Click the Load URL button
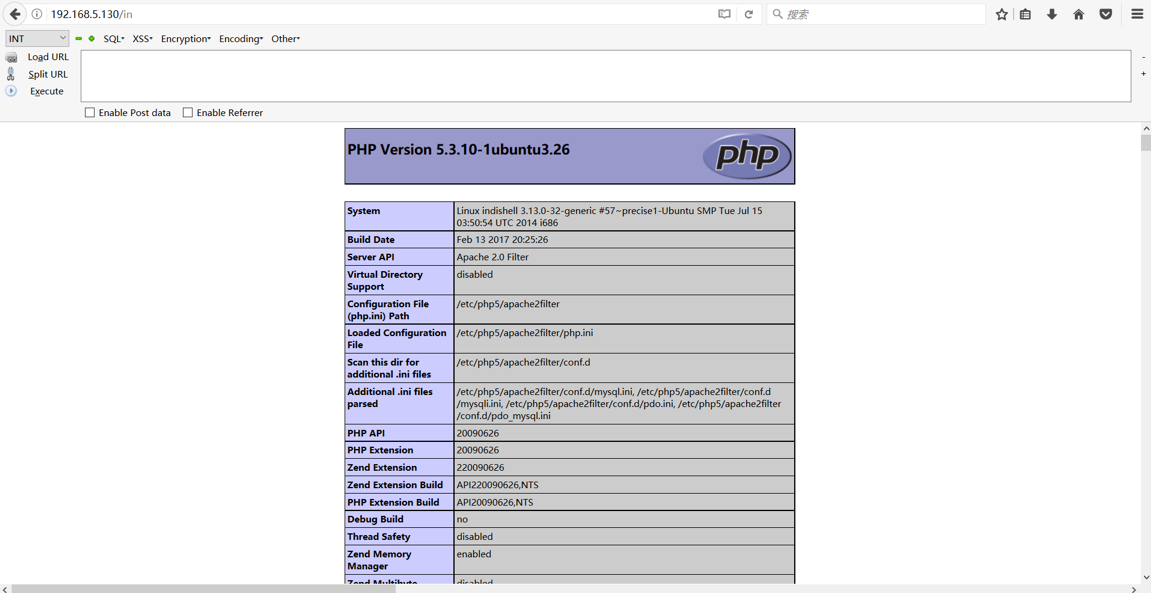Image resolution: width=1151 pixels, height=593 pixels. [x=48, y=57]
